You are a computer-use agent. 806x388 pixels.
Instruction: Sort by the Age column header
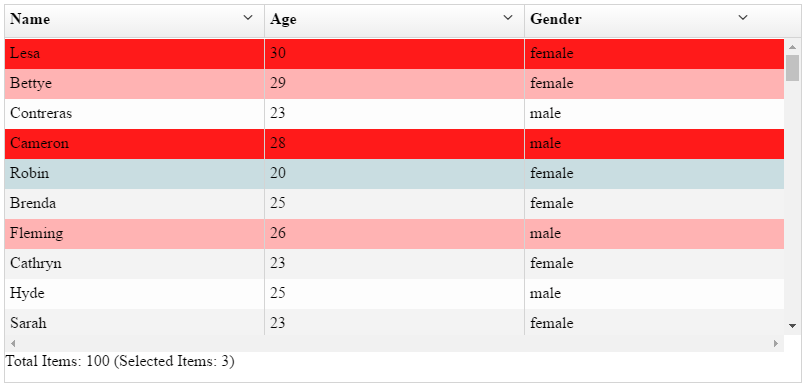tap(284, 20)
